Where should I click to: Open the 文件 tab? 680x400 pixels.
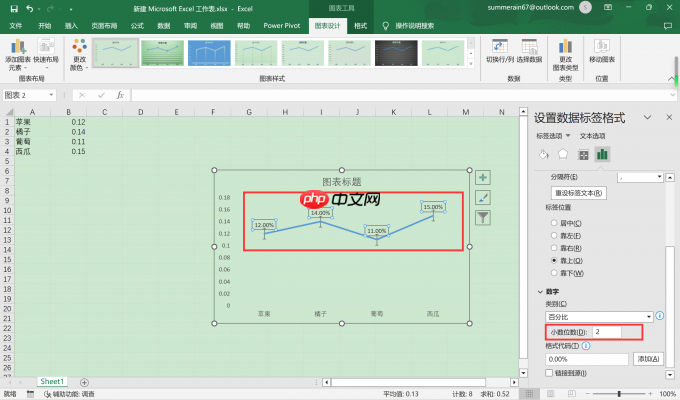coord(16,26)
